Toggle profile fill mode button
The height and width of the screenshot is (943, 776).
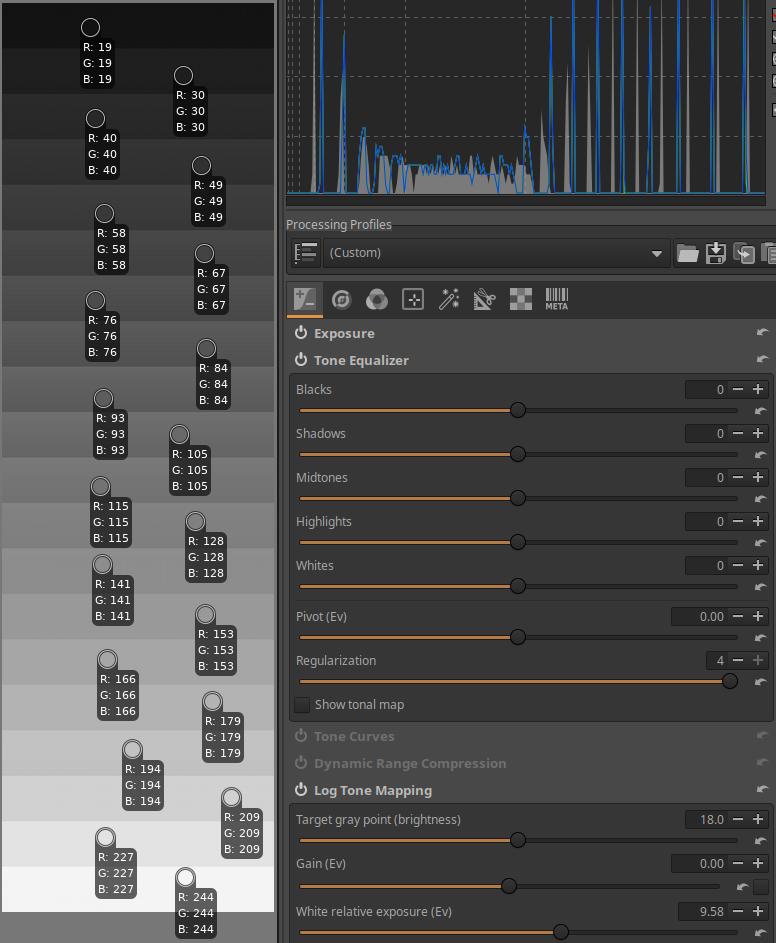[x=306, y=253]
